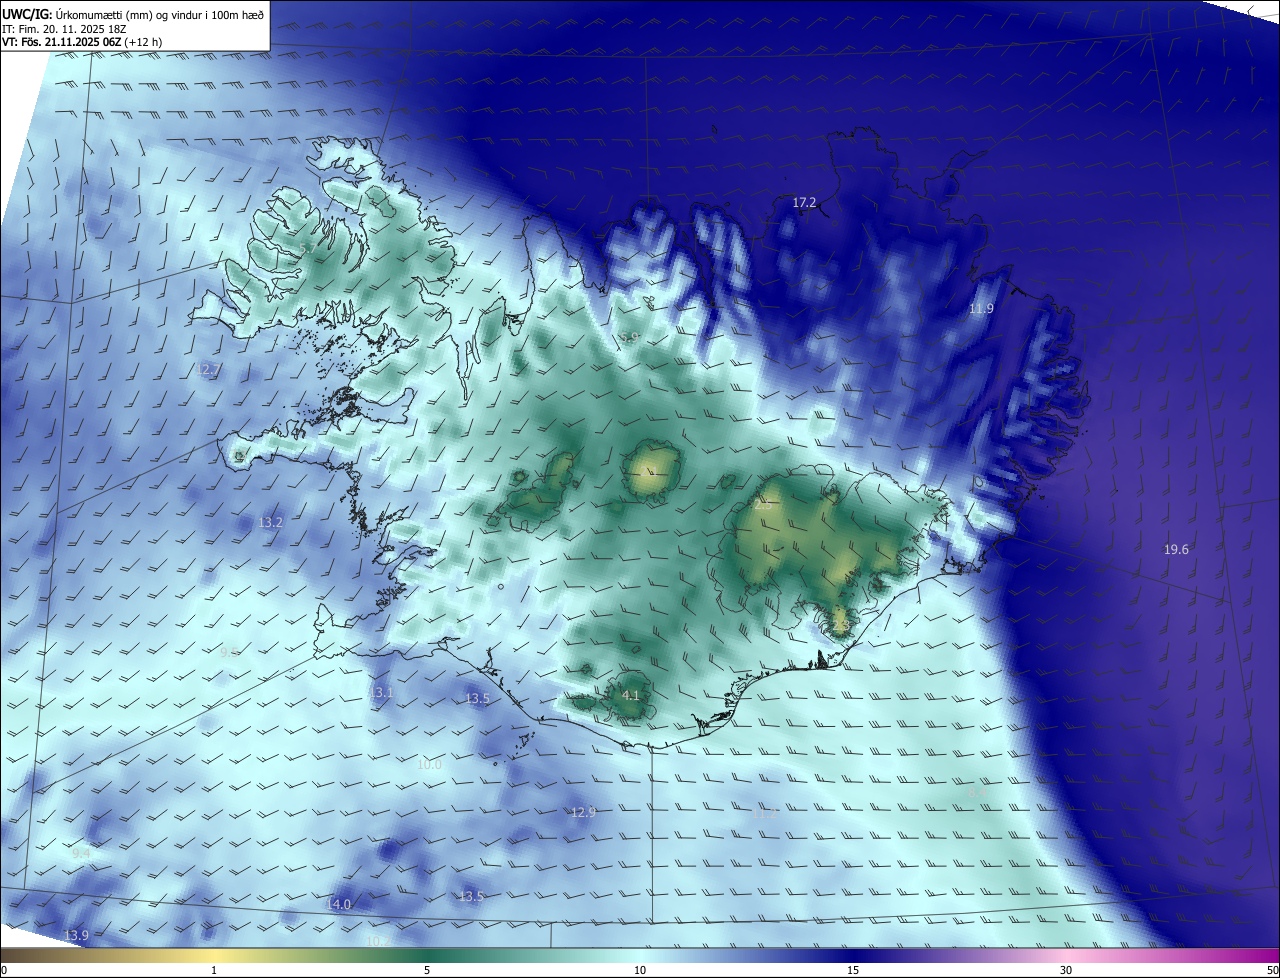Click the 9.5 value on the map
The image size is (1280, 978).
tap(230, 651)
